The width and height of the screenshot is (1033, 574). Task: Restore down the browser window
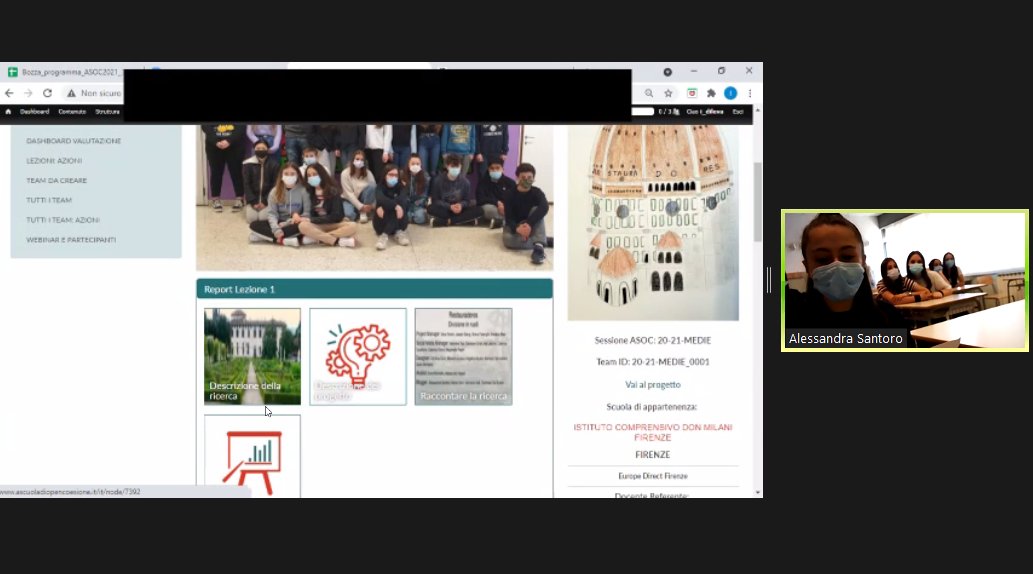(721, 71)
